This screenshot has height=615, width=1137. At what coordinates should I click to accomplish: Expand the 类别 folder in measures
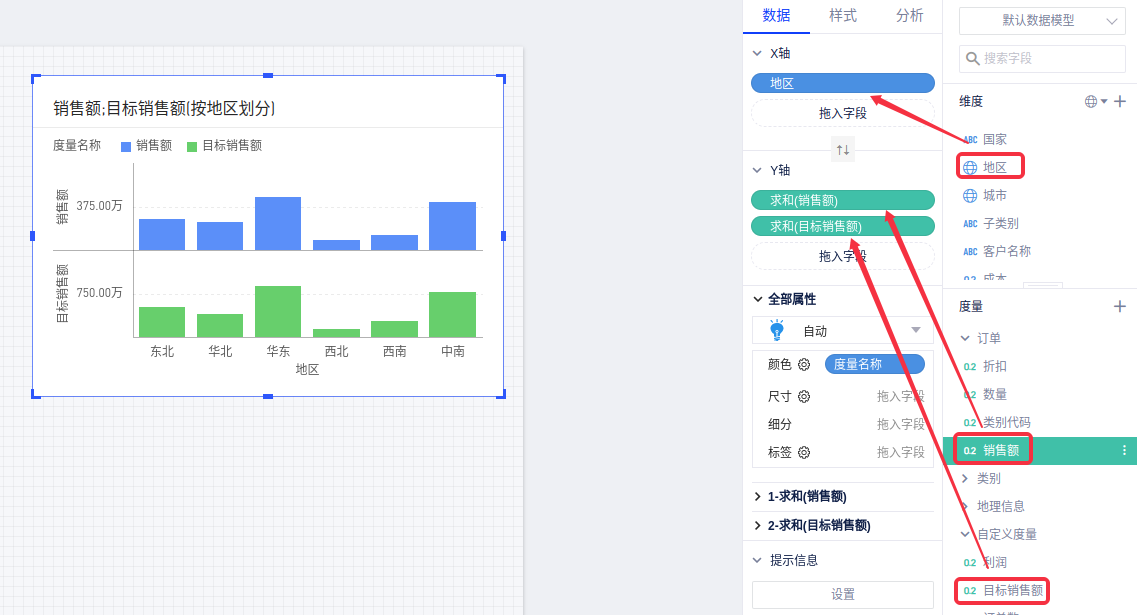(x=965, y=479)
